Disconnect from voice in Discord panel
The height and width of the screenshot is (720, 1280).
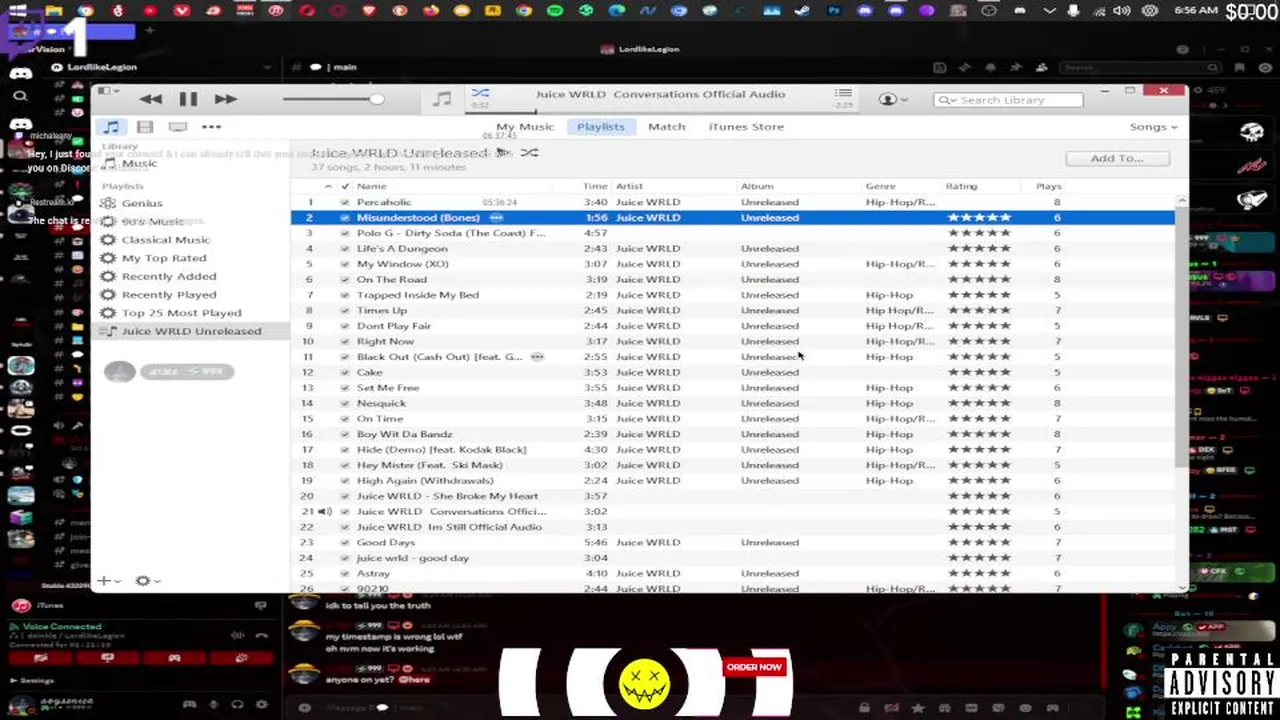coord(261,634)
